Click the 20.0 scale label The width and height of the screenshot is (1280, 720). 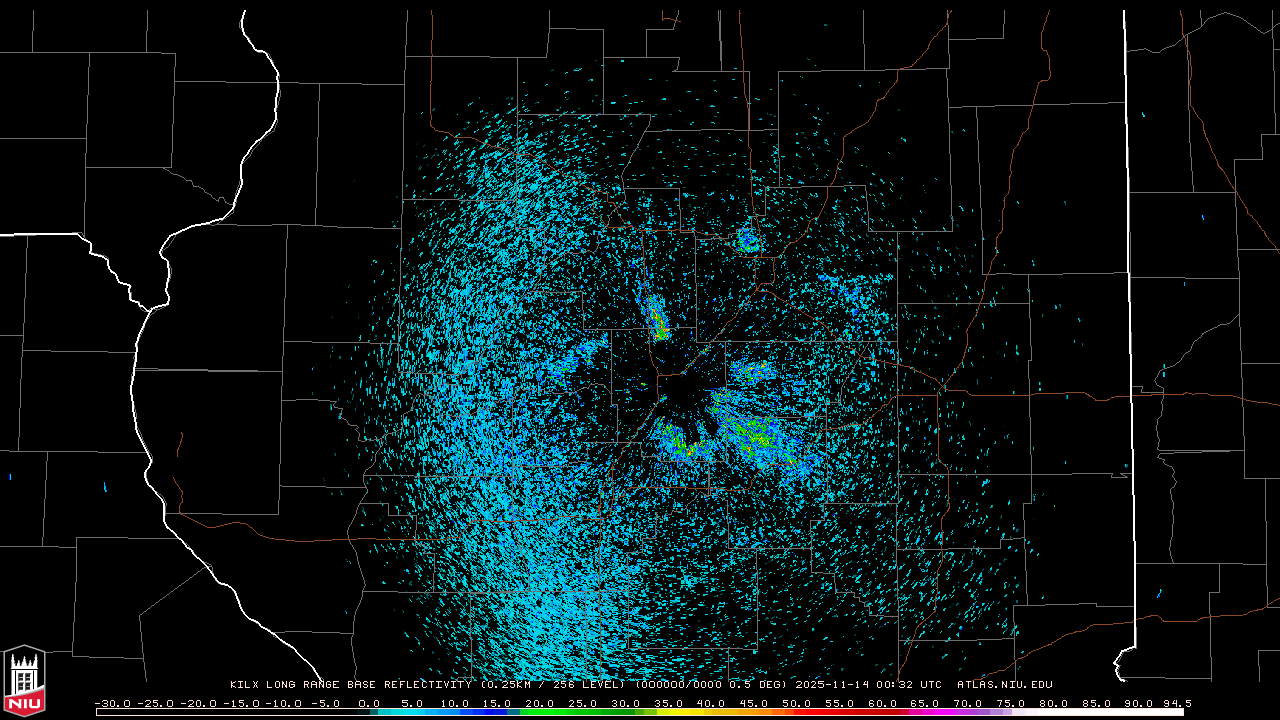540,703
